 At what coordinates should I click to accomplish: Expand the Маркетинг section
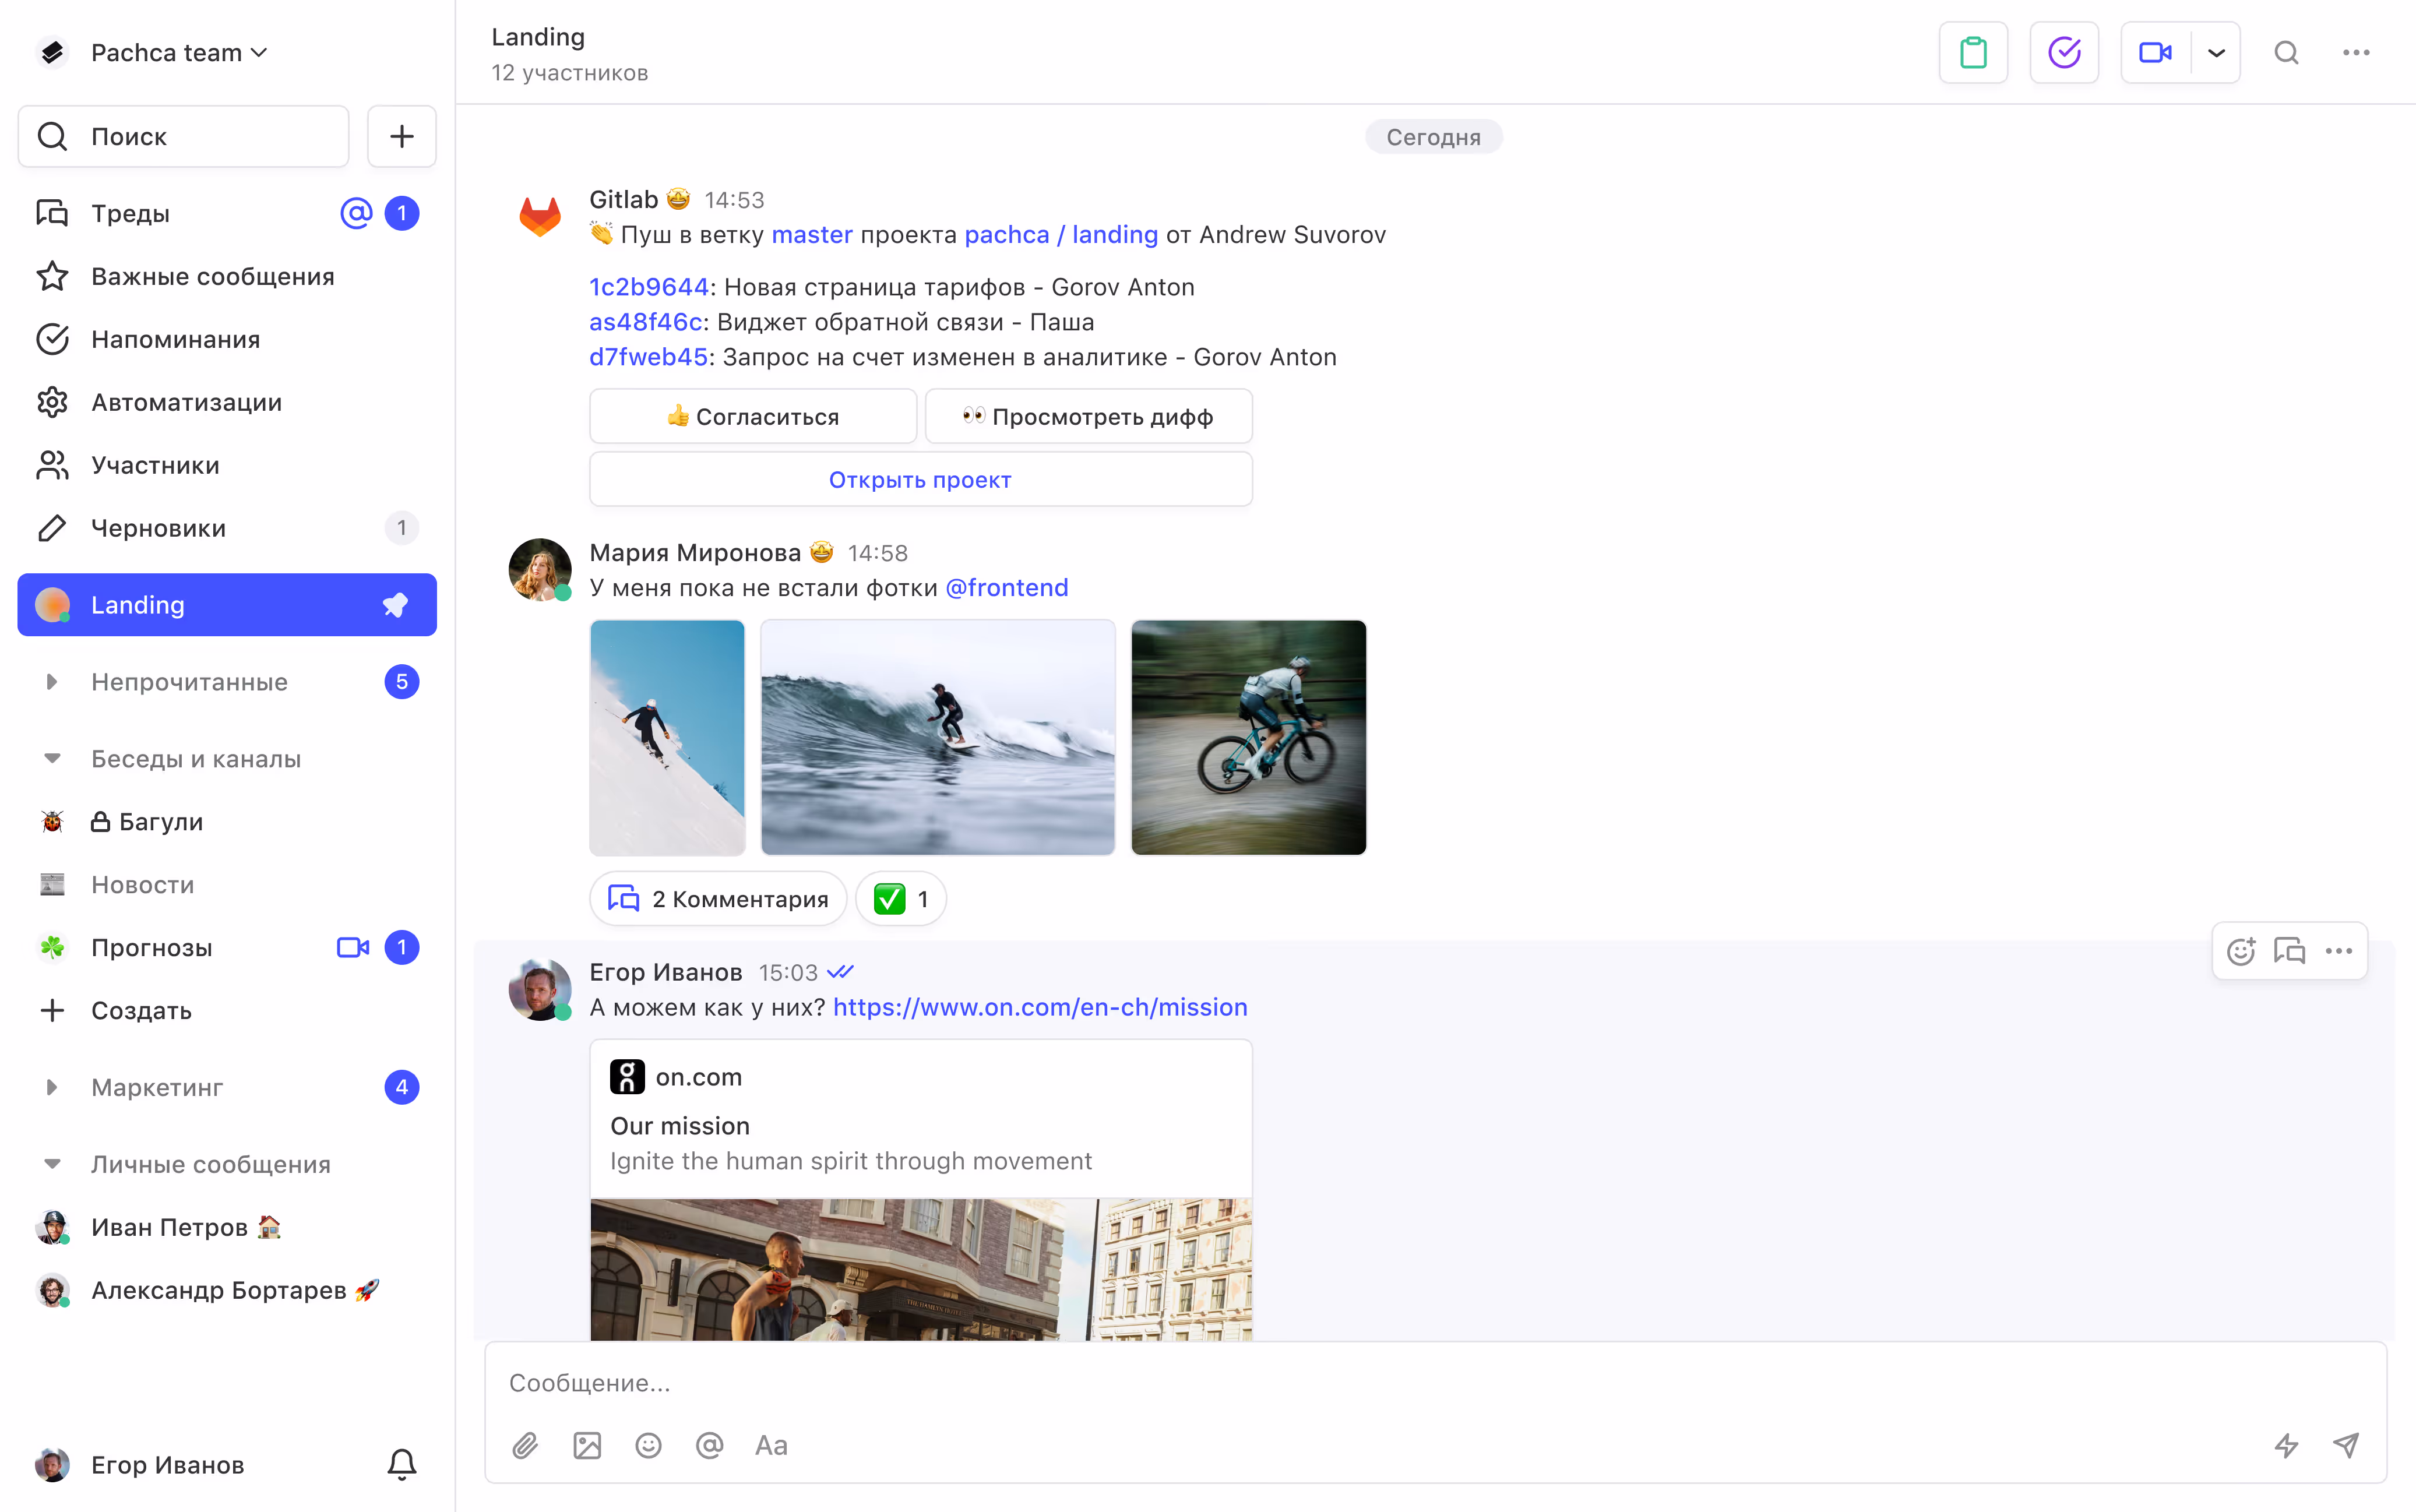(52, 1087)
